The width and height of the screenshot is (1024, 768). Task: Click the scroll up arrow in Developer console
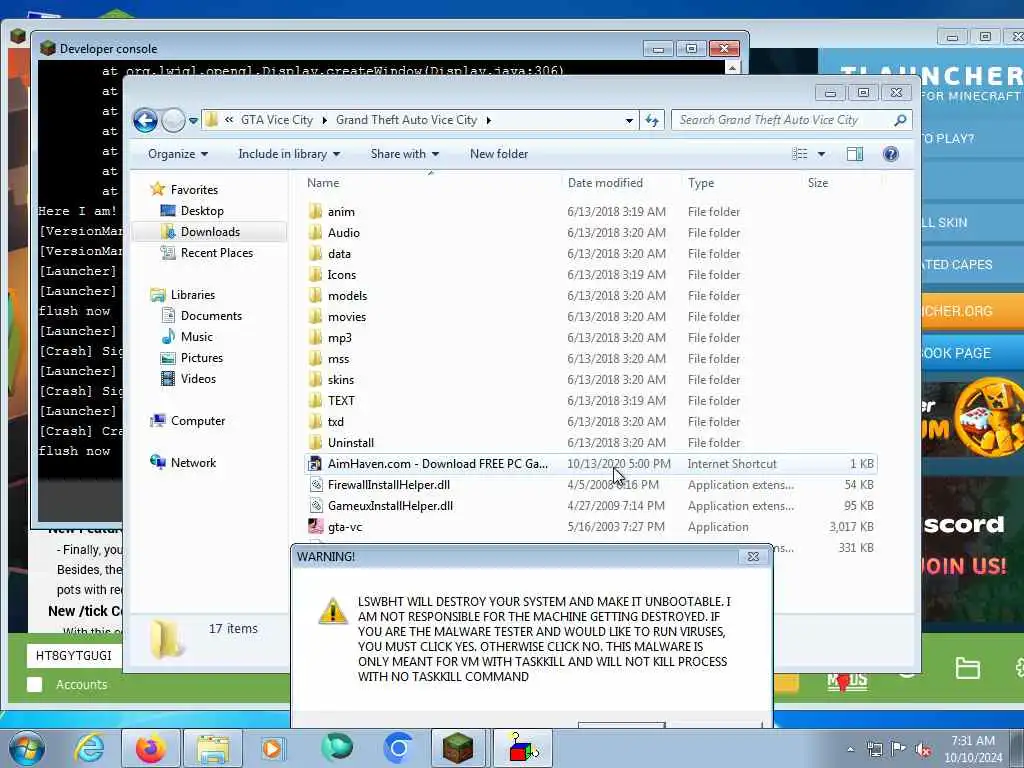[x=733, y=67]
